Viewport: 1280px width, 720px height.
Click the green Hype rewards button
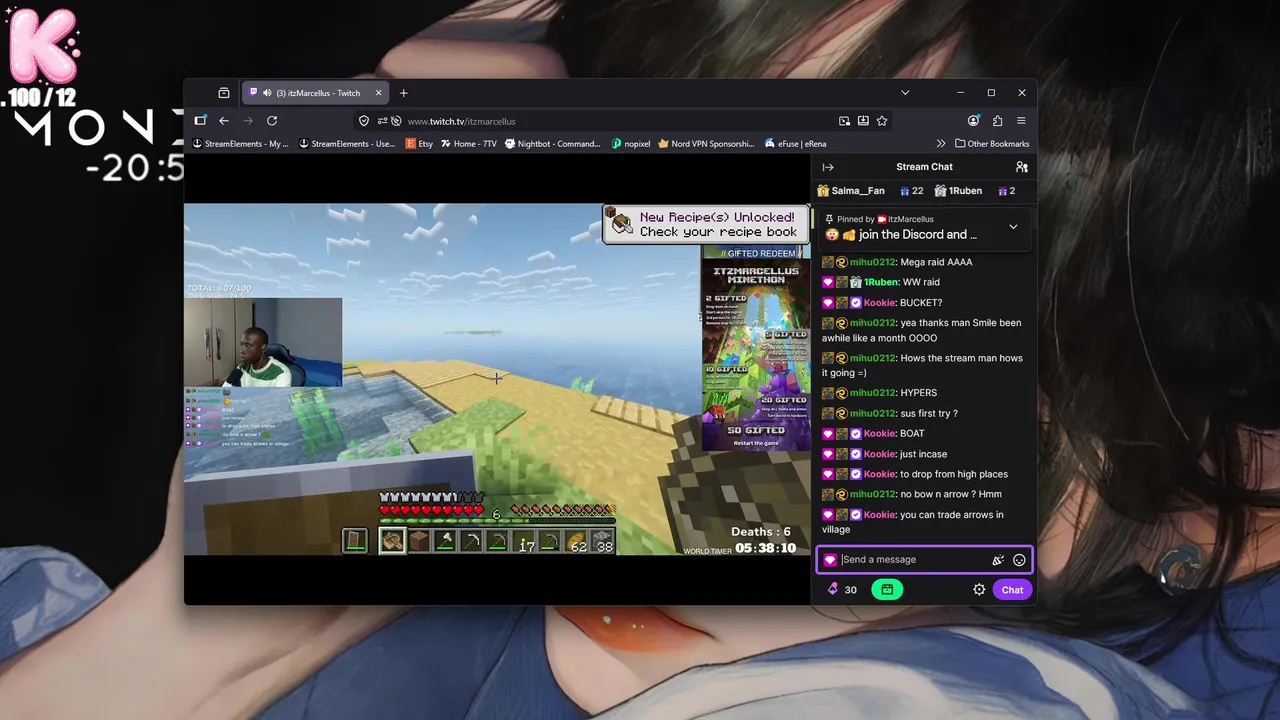point(887,590)
